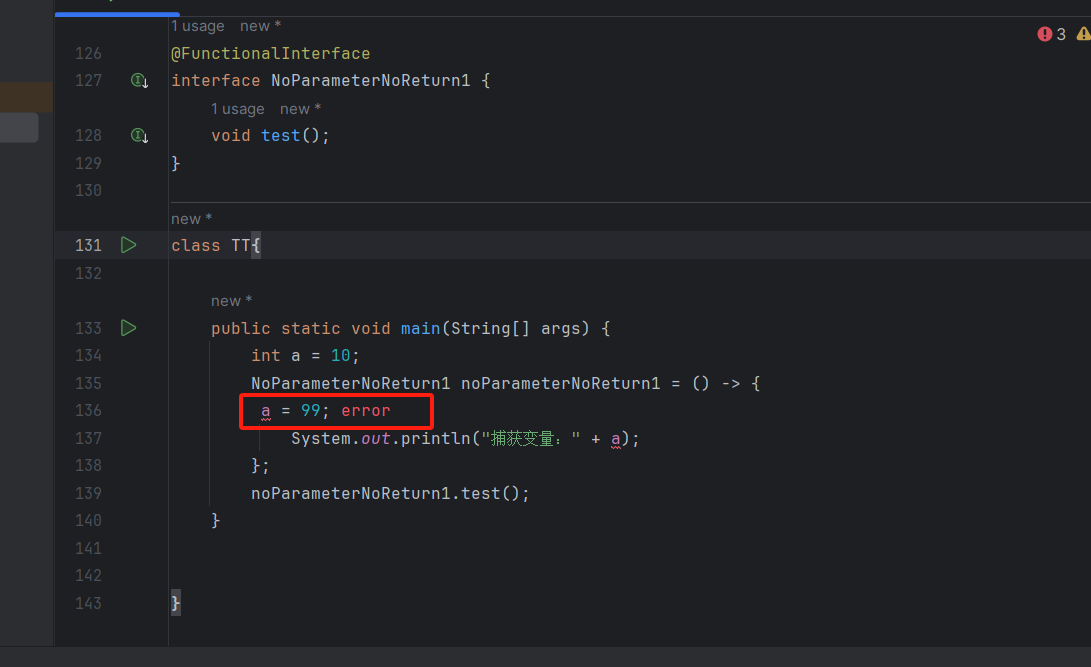This screenshot has height=667, width=1091.
Task: Click the 'out' field on line 137
Action: (x=375, y=438)
